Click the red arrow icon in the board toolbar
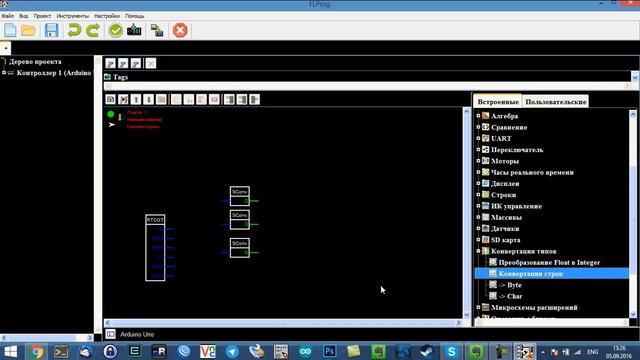Viewport: 640px width, 360px height. [x=123, y=99]
